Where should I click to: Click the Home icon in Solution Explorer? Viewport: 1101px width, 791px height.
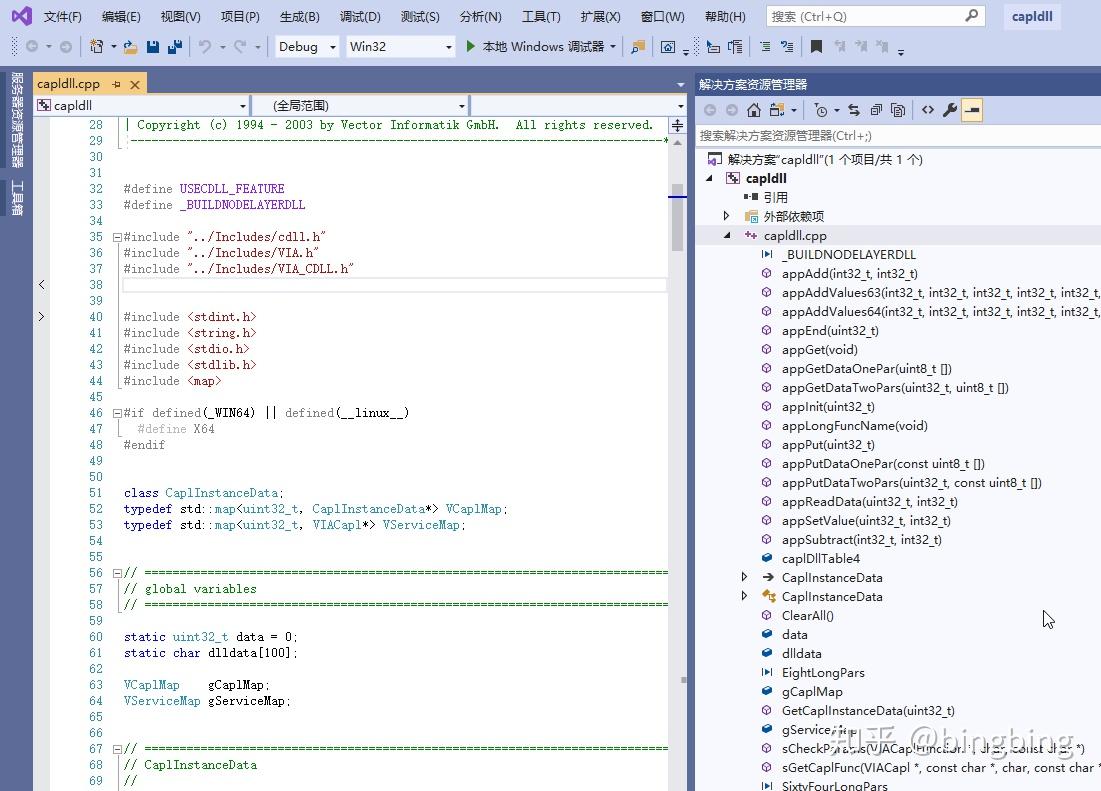754,110
